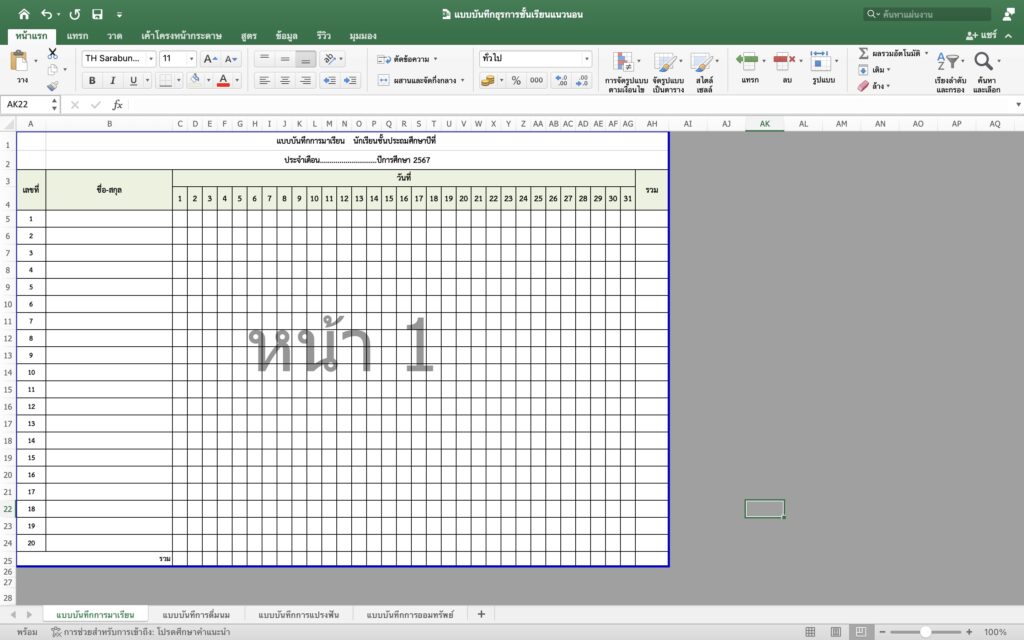This screenshot has width=1024, height=640.
Task: Center-align text horizontally
Action: (x=285, y=80)
